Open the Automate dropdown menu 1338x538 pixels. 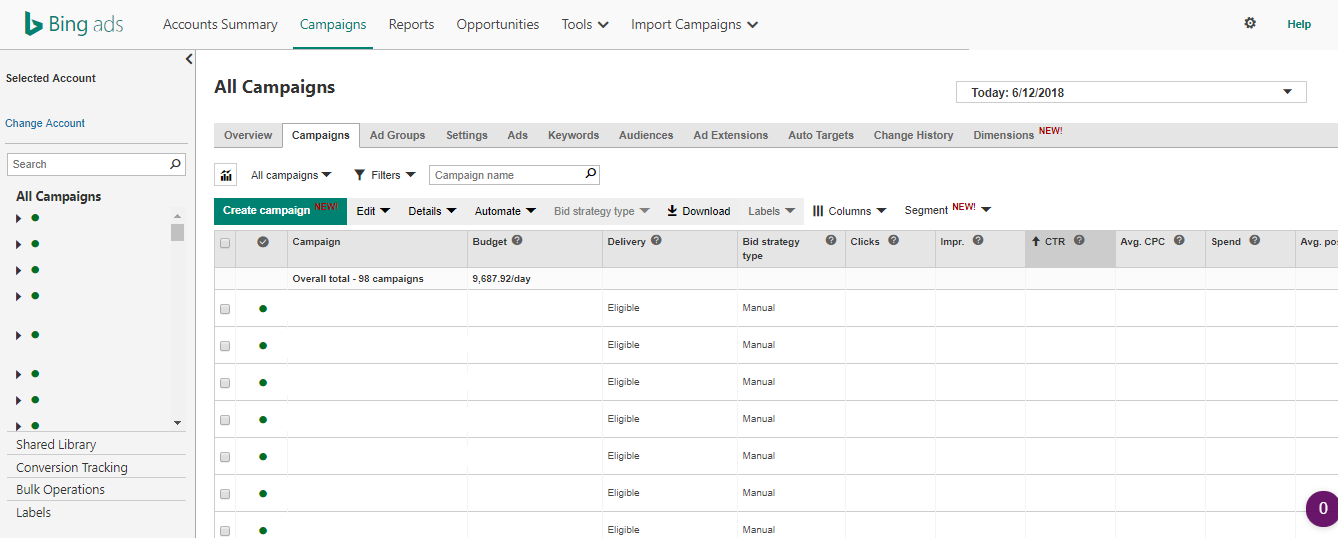(505, 211)
